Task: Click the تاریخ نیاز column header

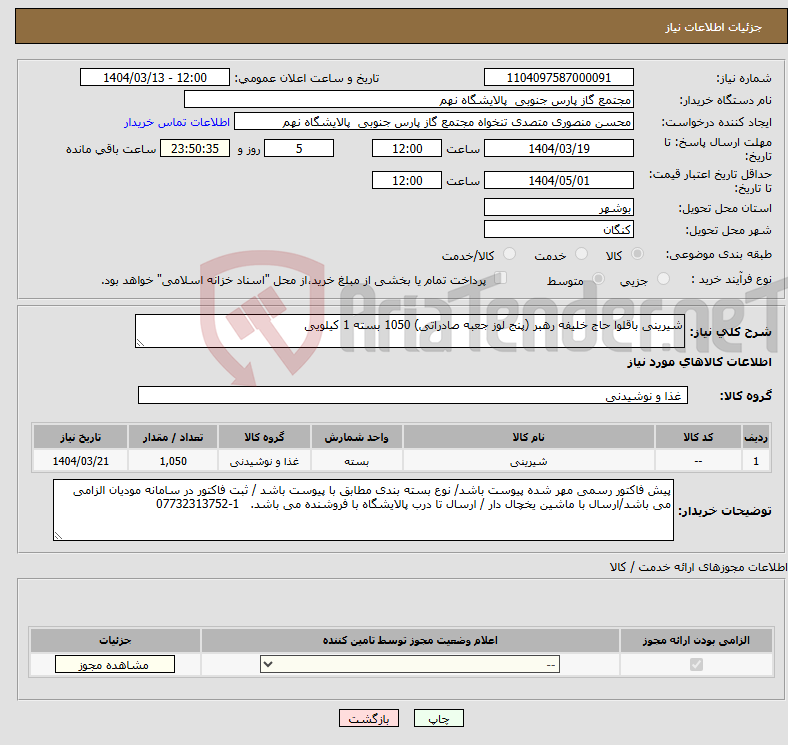Action: click(x=80, y=437)
